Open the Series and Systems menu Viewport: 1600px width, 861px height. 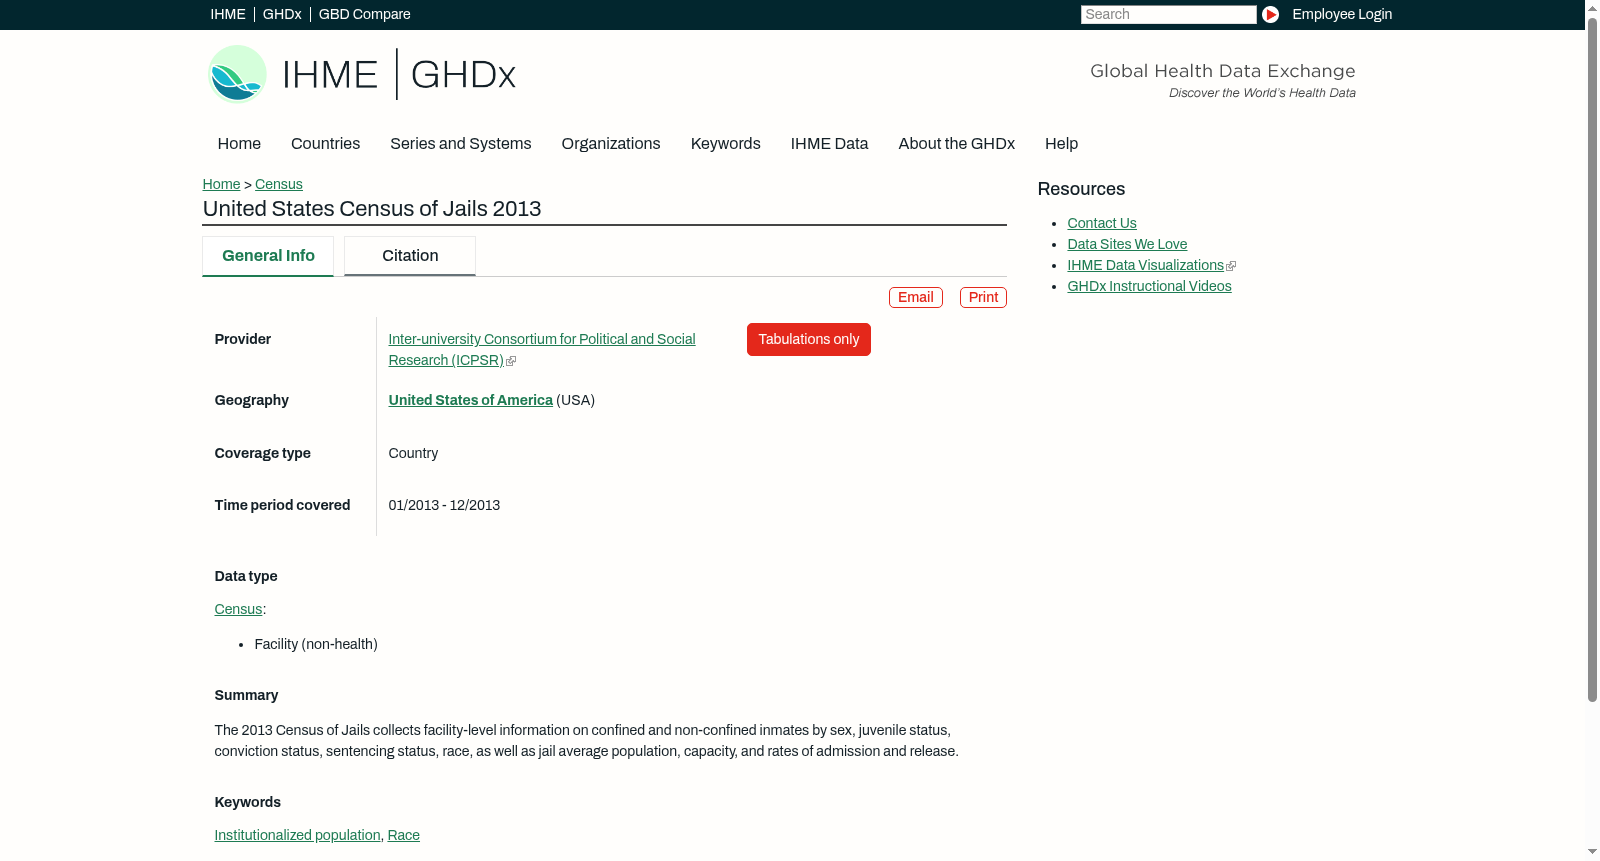click(461, 144)
